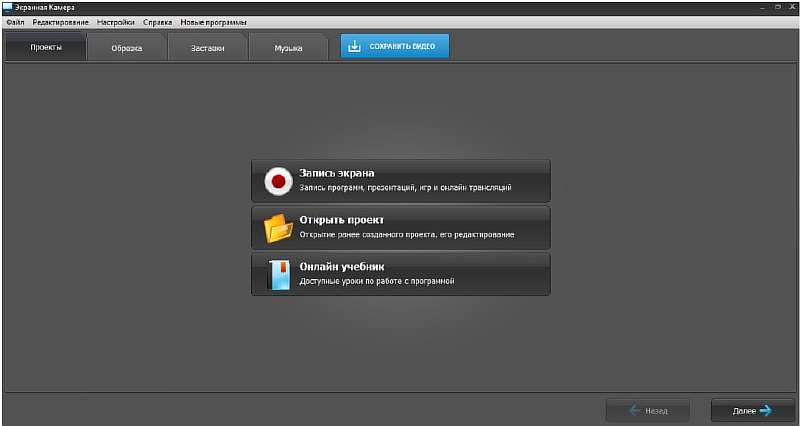The height and width of the screenshot is (426, 800).
Task: Go to the Заставки tab
Action: tap(207, 48)
